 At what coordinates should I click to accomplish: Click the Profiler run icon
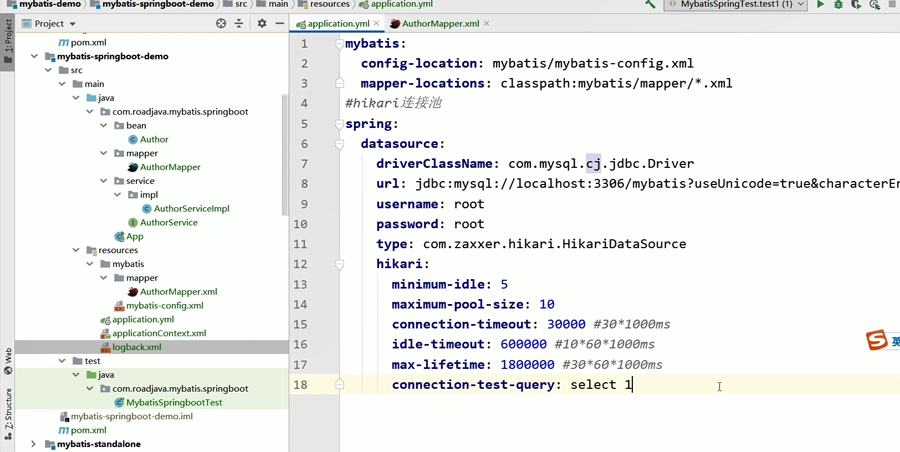pyautogui.click(x=874, y=4)
